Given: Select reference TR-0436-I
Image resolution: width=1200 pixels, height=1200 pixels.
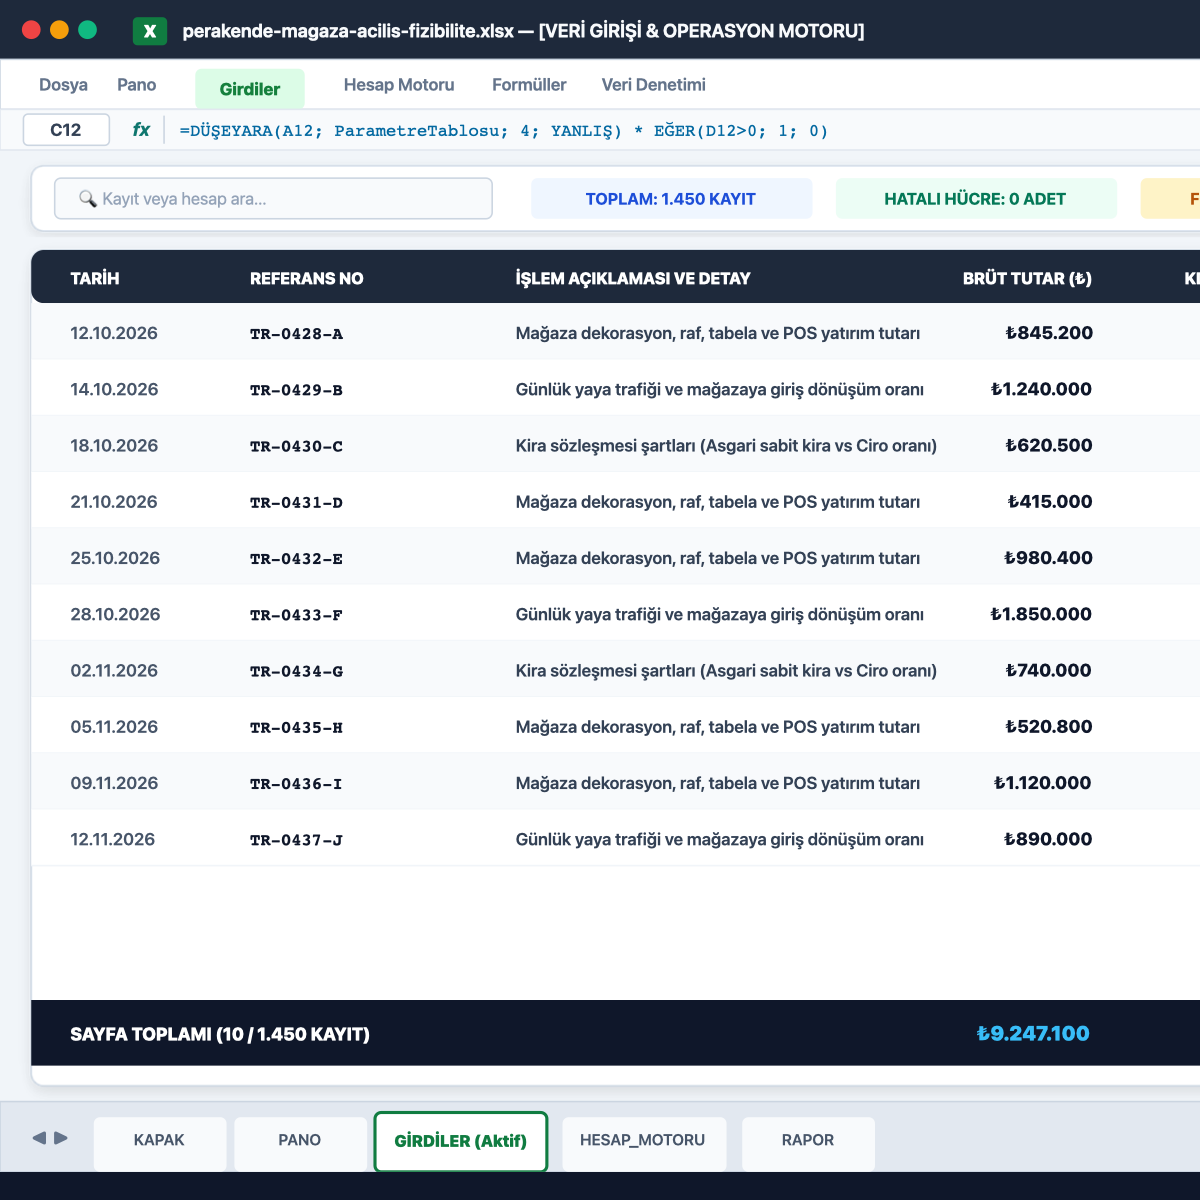Looking at the screenshot, I should coord(296,784).
